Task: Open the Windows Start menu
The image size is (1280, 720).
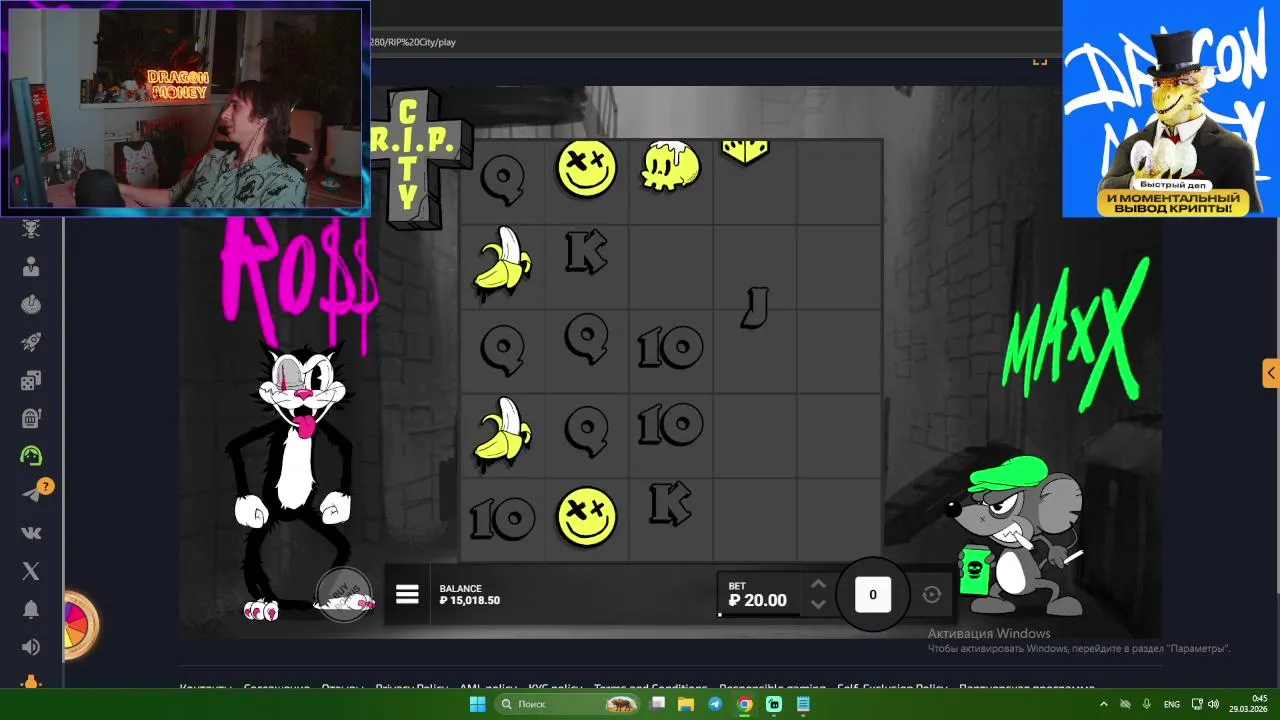Action: pyautogui.click(x=477, y=704)
